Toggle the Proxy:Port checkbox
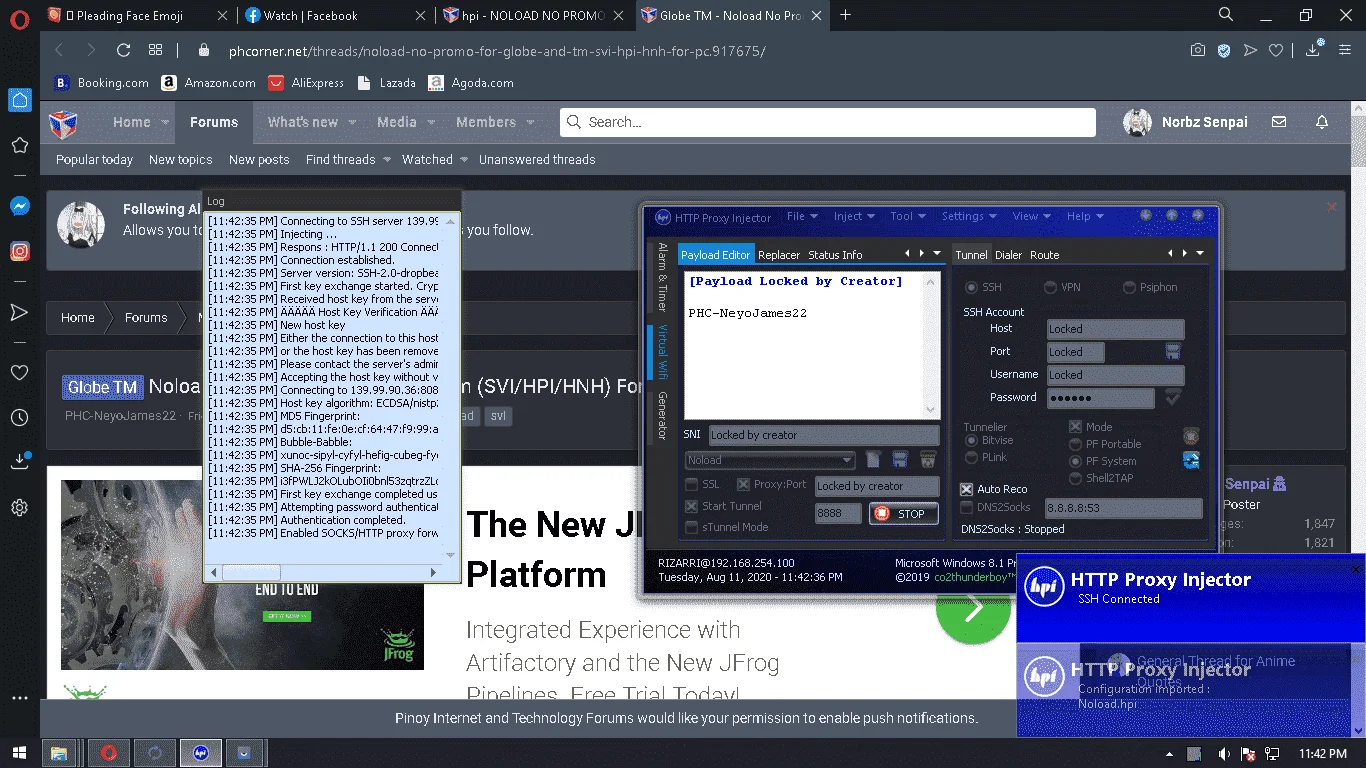The image size is (1366, 768). point(743,485)
